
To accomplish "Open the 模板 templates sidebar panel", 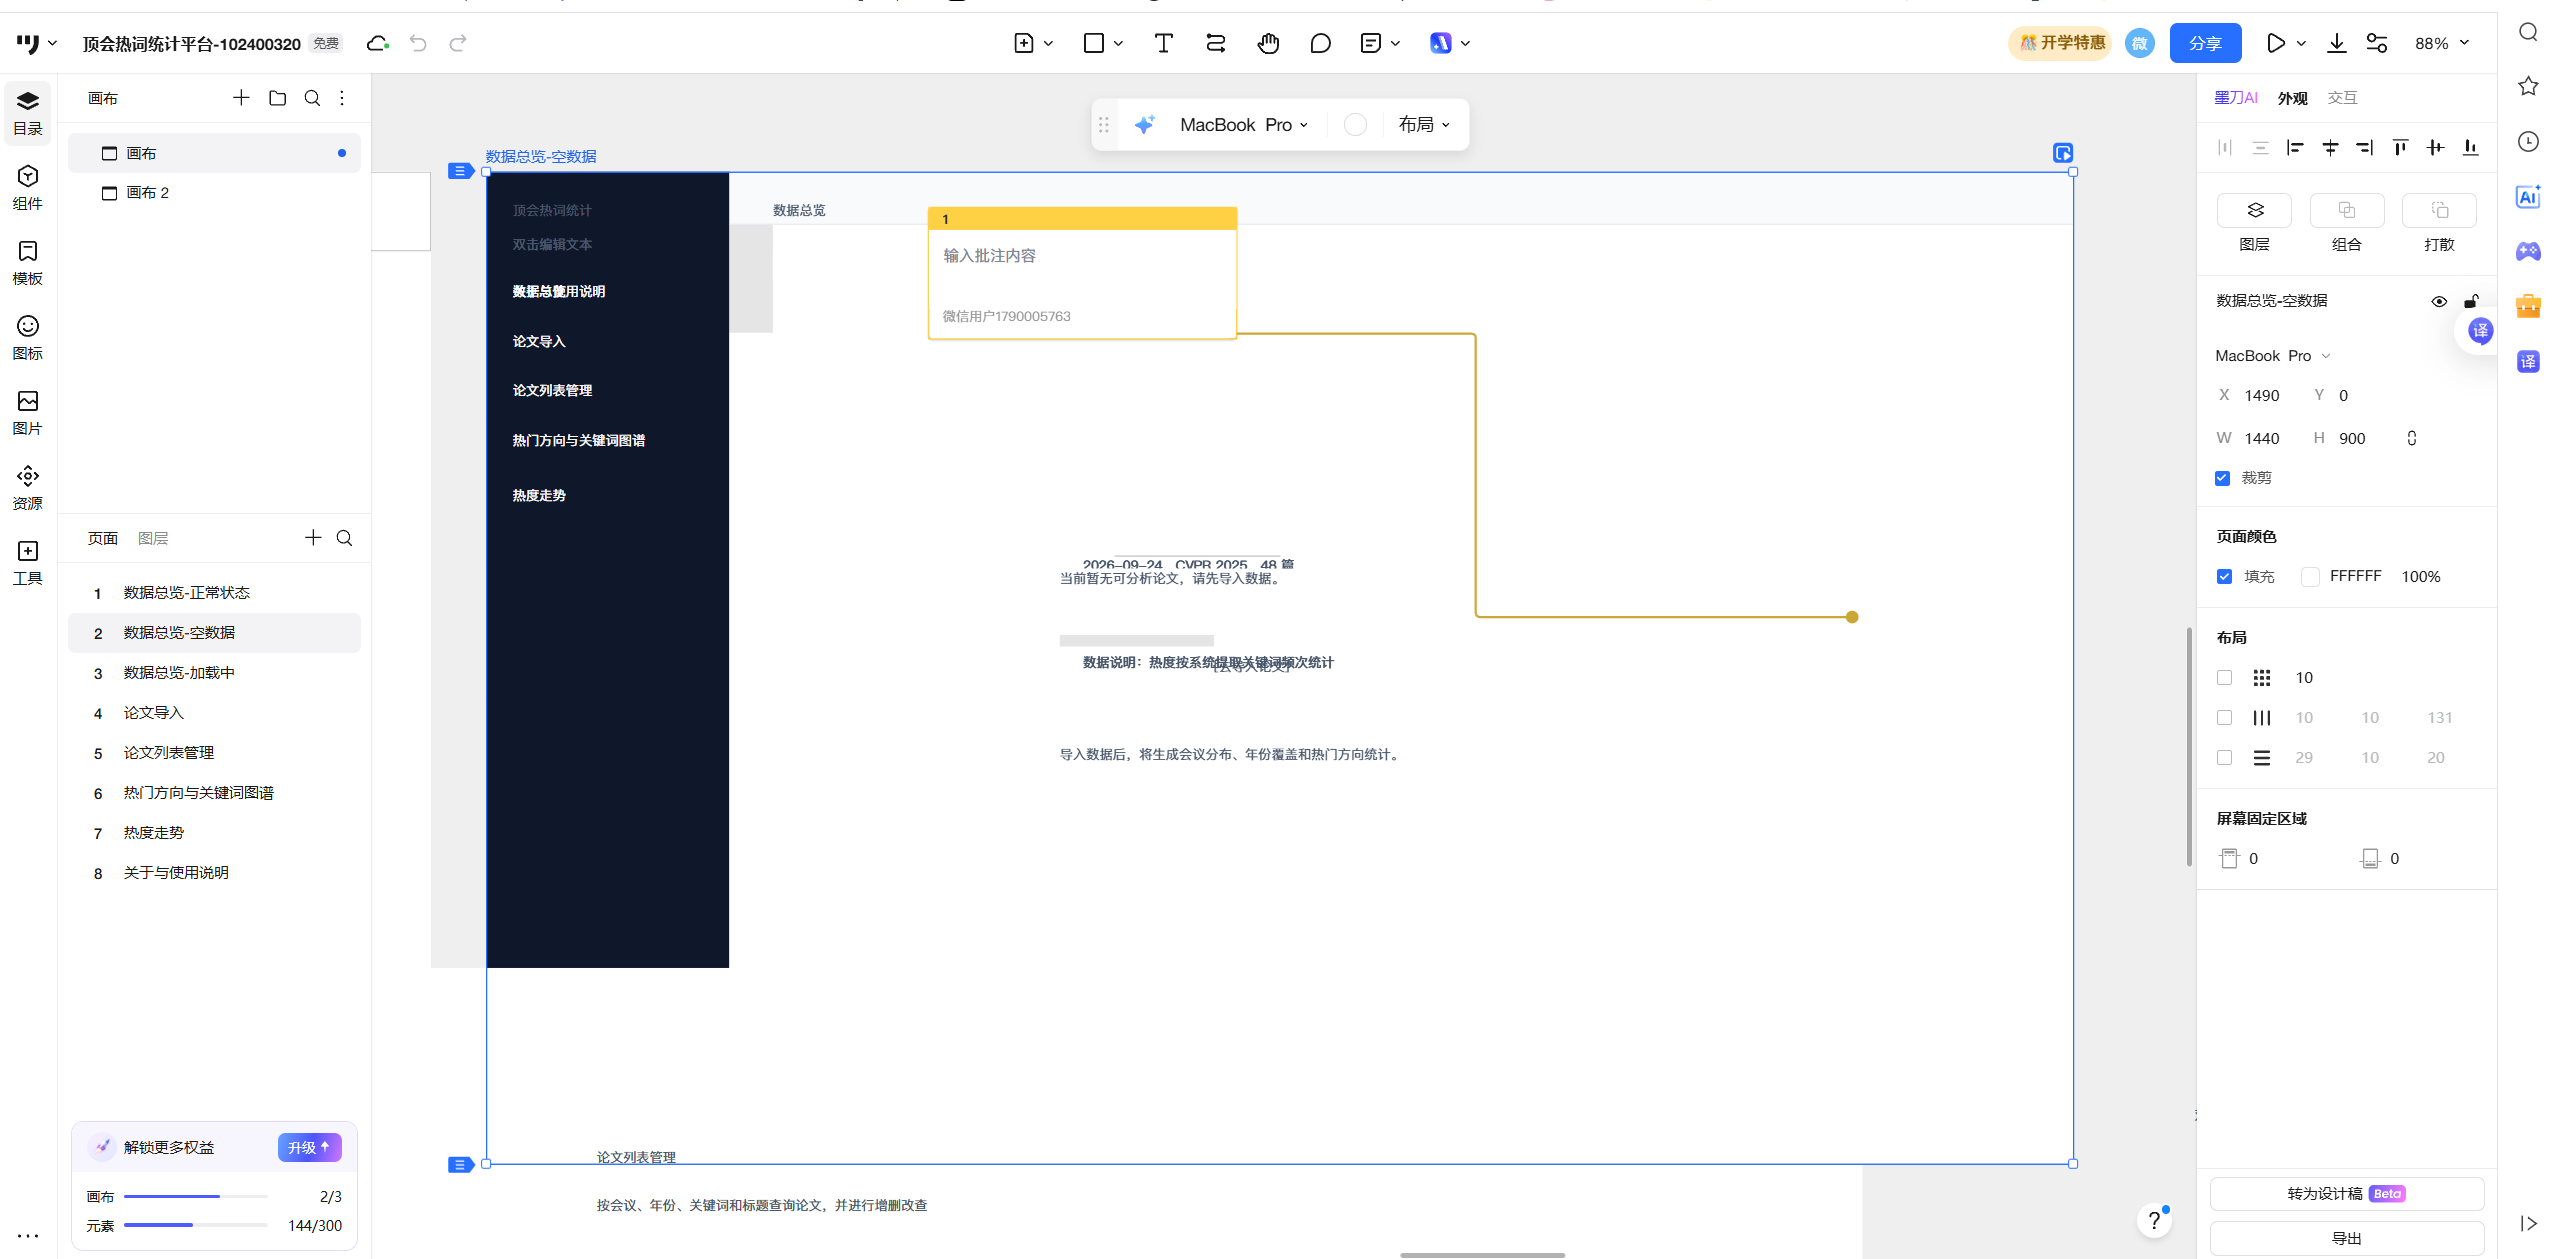I will coord(28,263).
